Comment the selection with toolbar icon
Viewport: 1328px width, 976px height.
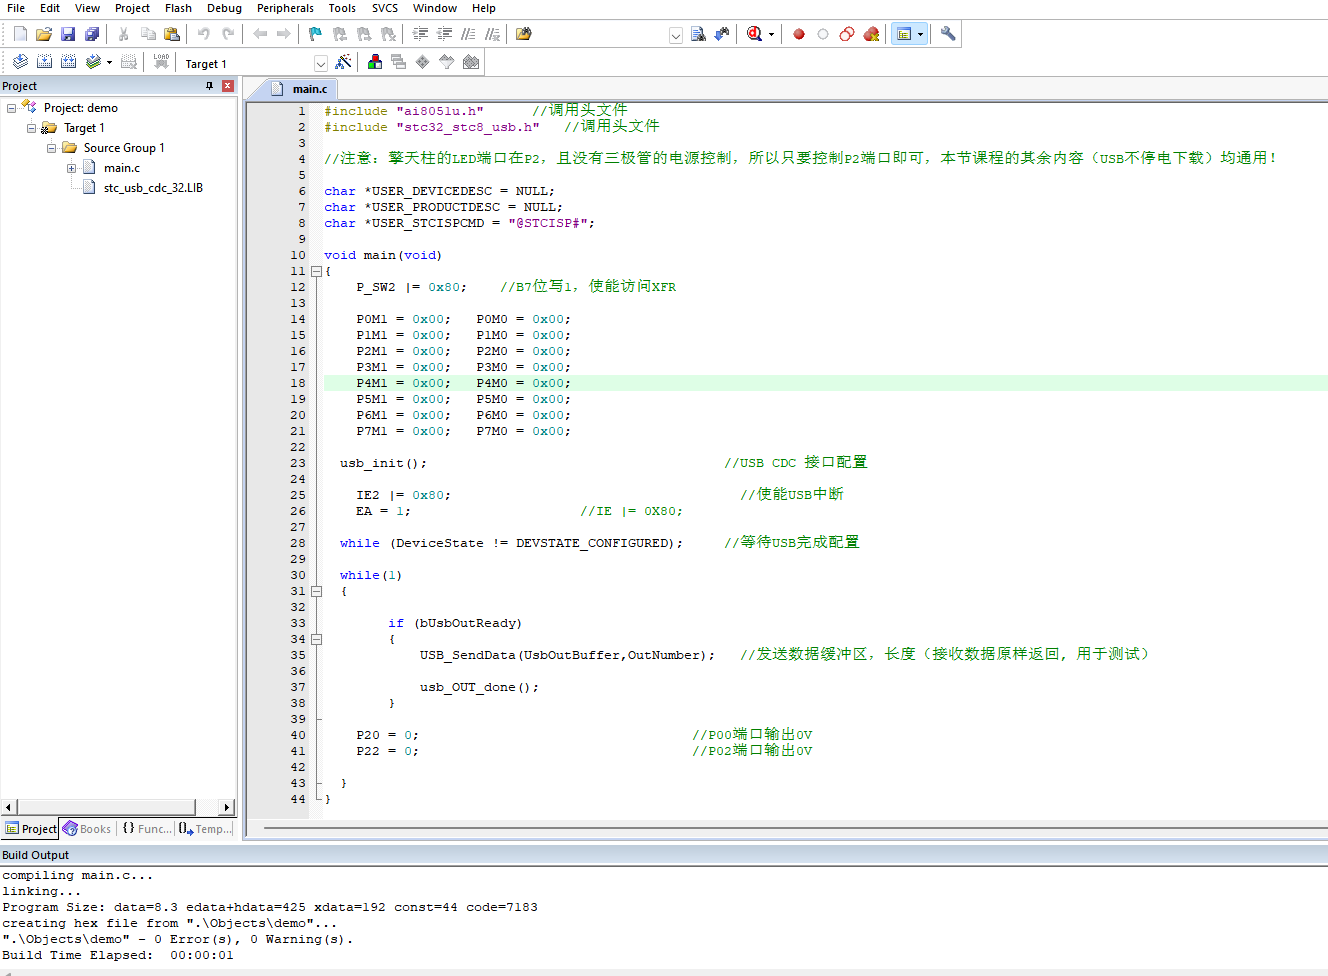(468, 34)
